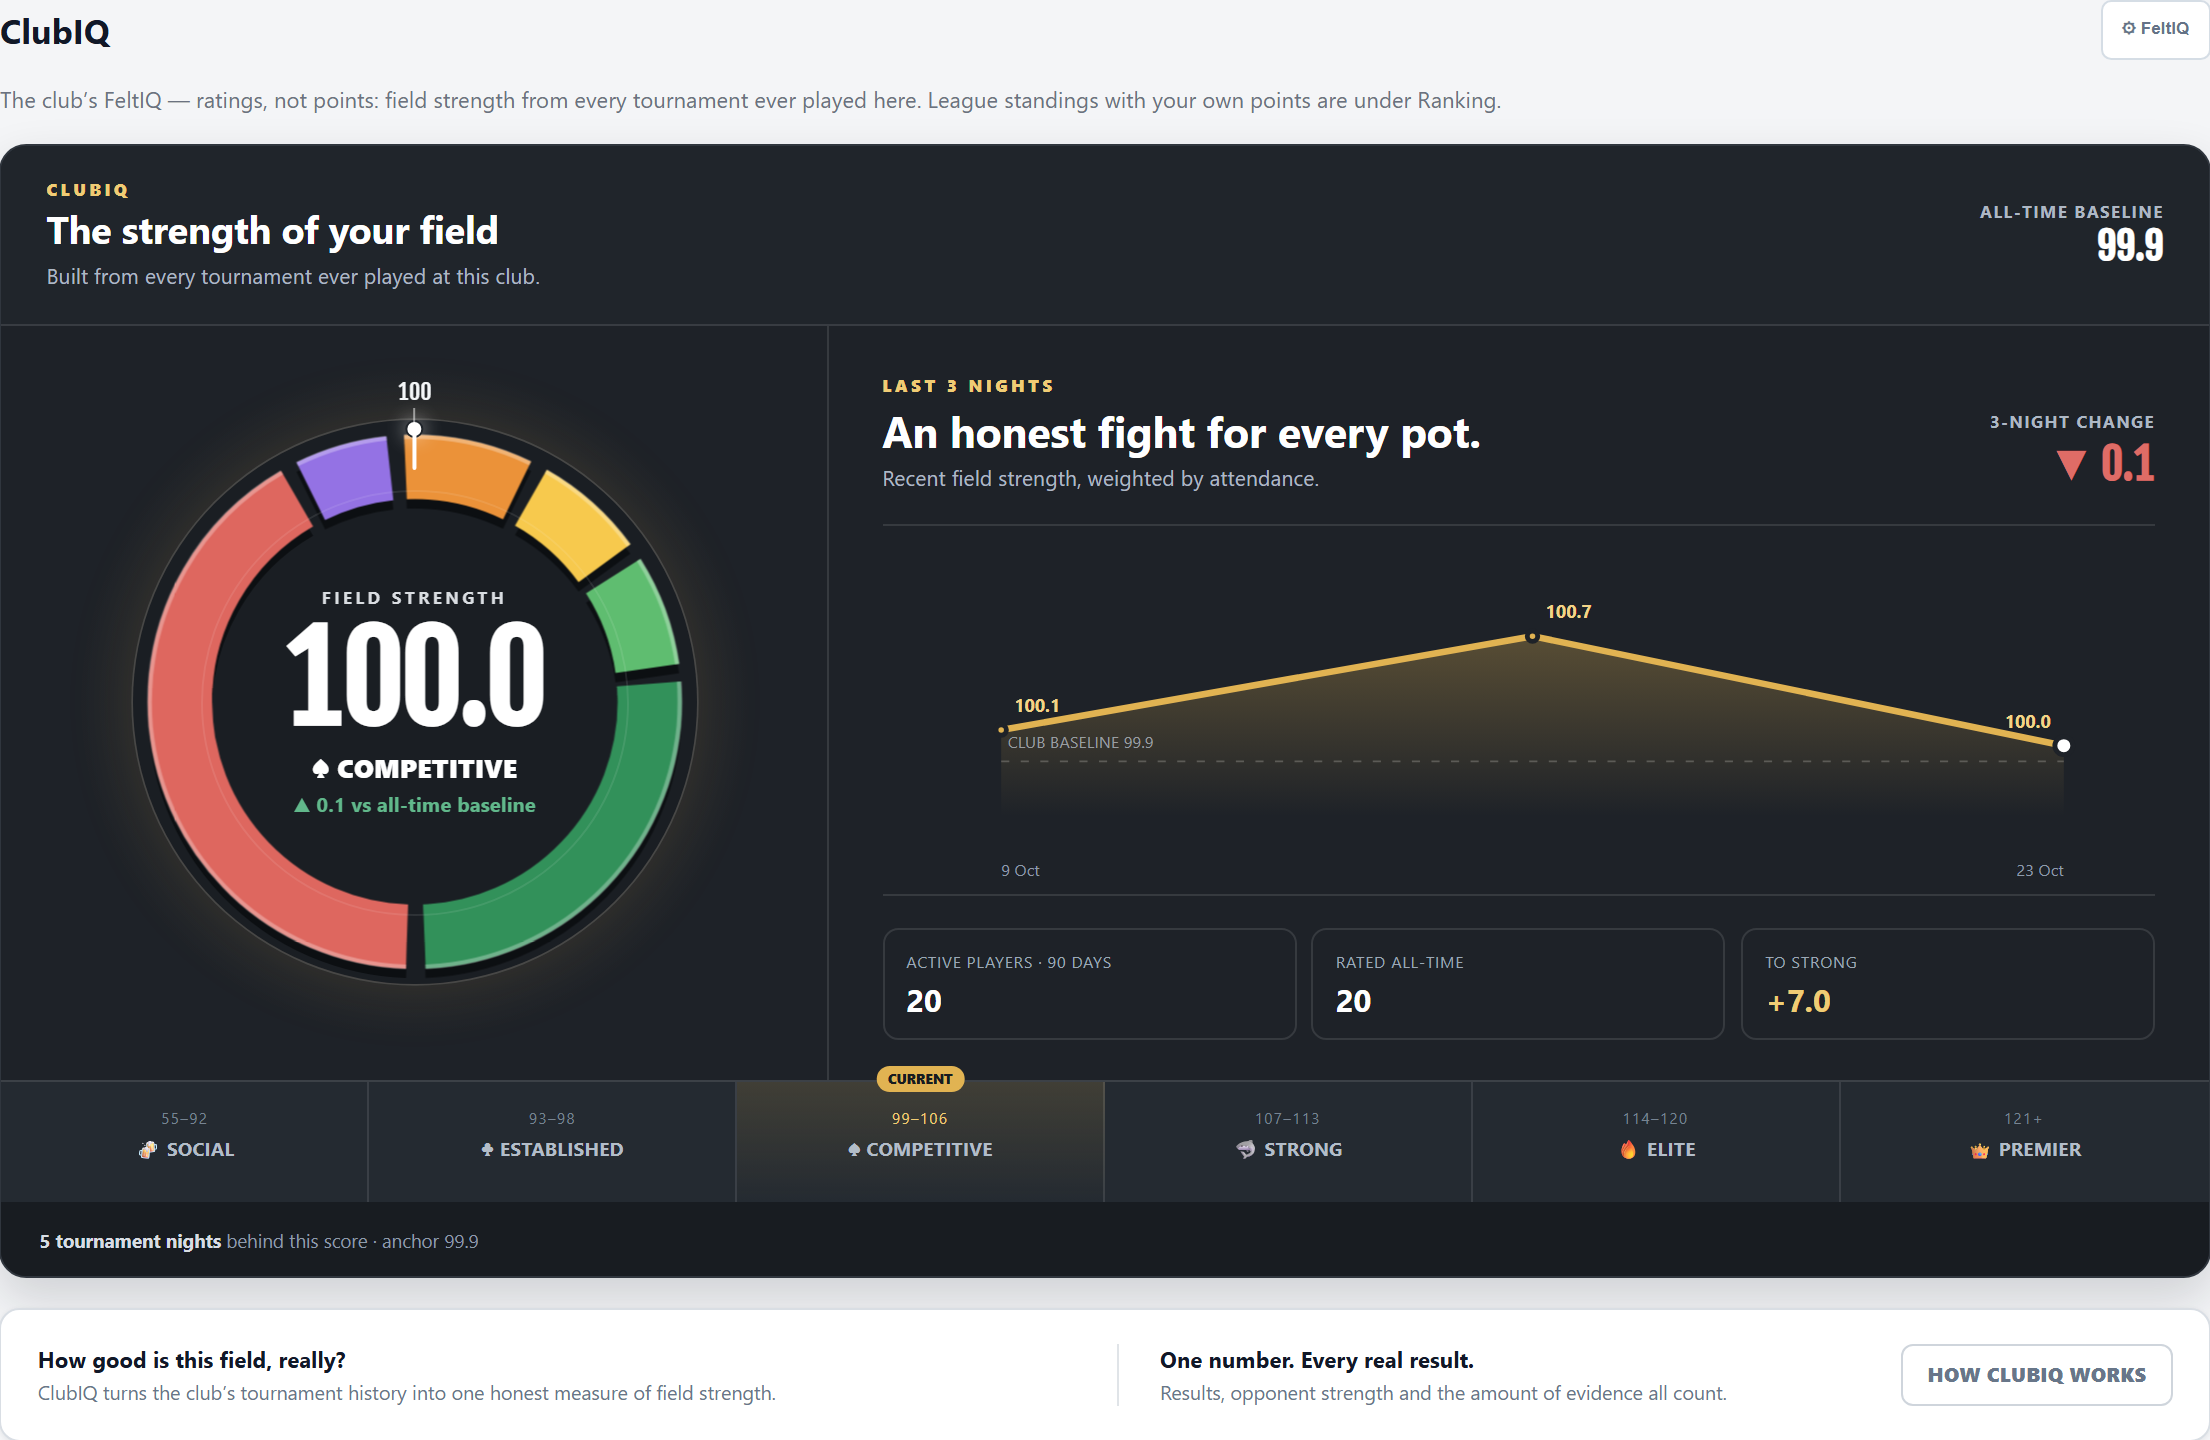Click the CLUB BASELINE 99.9 label
The width and height of the screenshot is (2210, 1440).
[x=1080, y=743]
